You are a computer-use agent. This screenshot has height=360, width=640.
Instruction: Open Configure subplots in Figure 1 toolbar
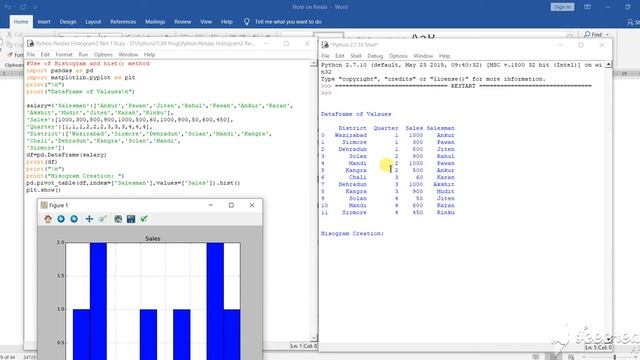118,219
